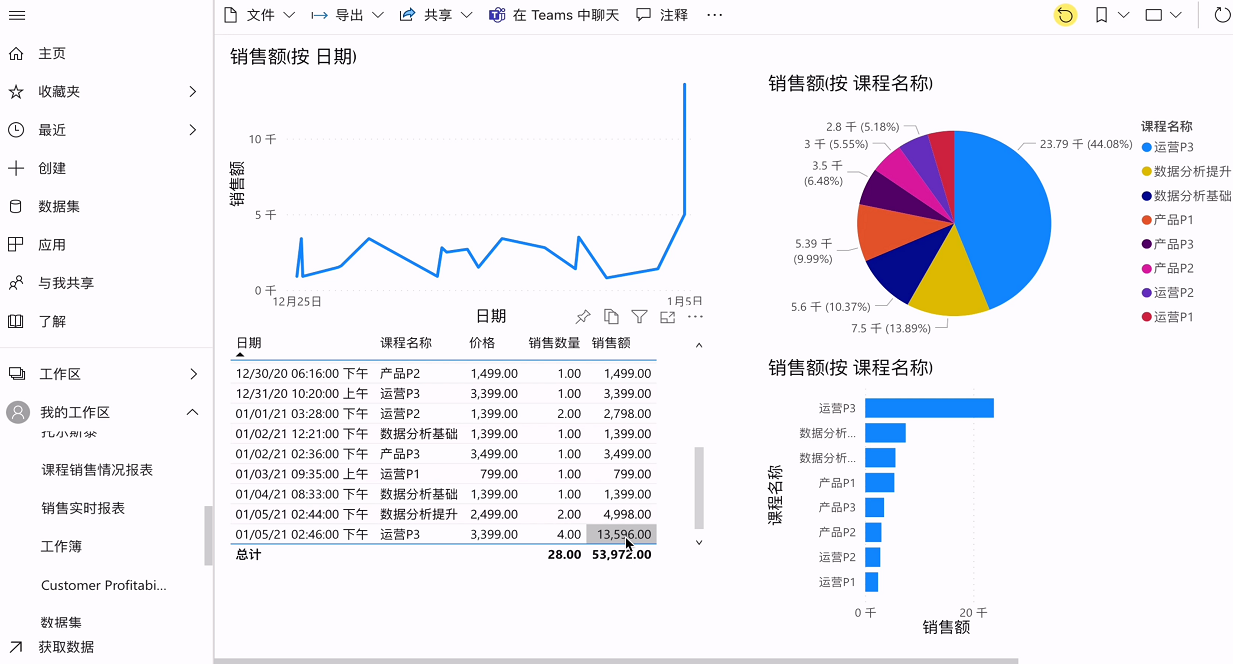Viewport: 1233px width, 664px height.
Task: Collapse the 我的工作区 chevron
Action: (193, 412)
